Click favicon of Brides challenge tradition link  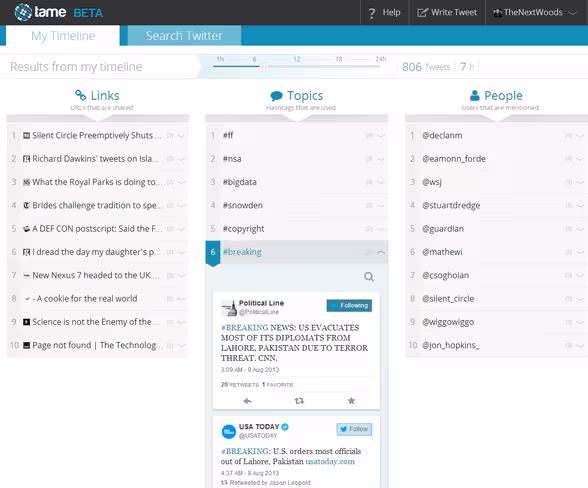[x=26, y=205]
